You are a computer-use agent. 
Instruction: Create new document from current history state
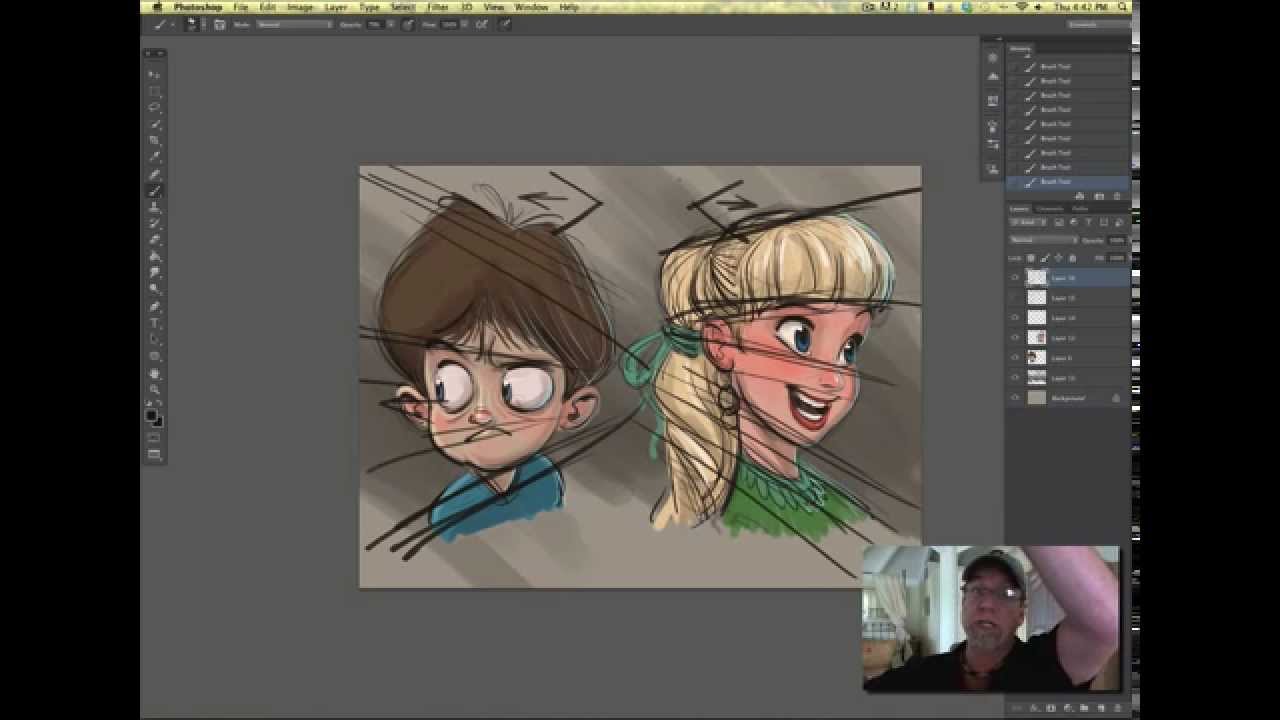point(1080,196)
